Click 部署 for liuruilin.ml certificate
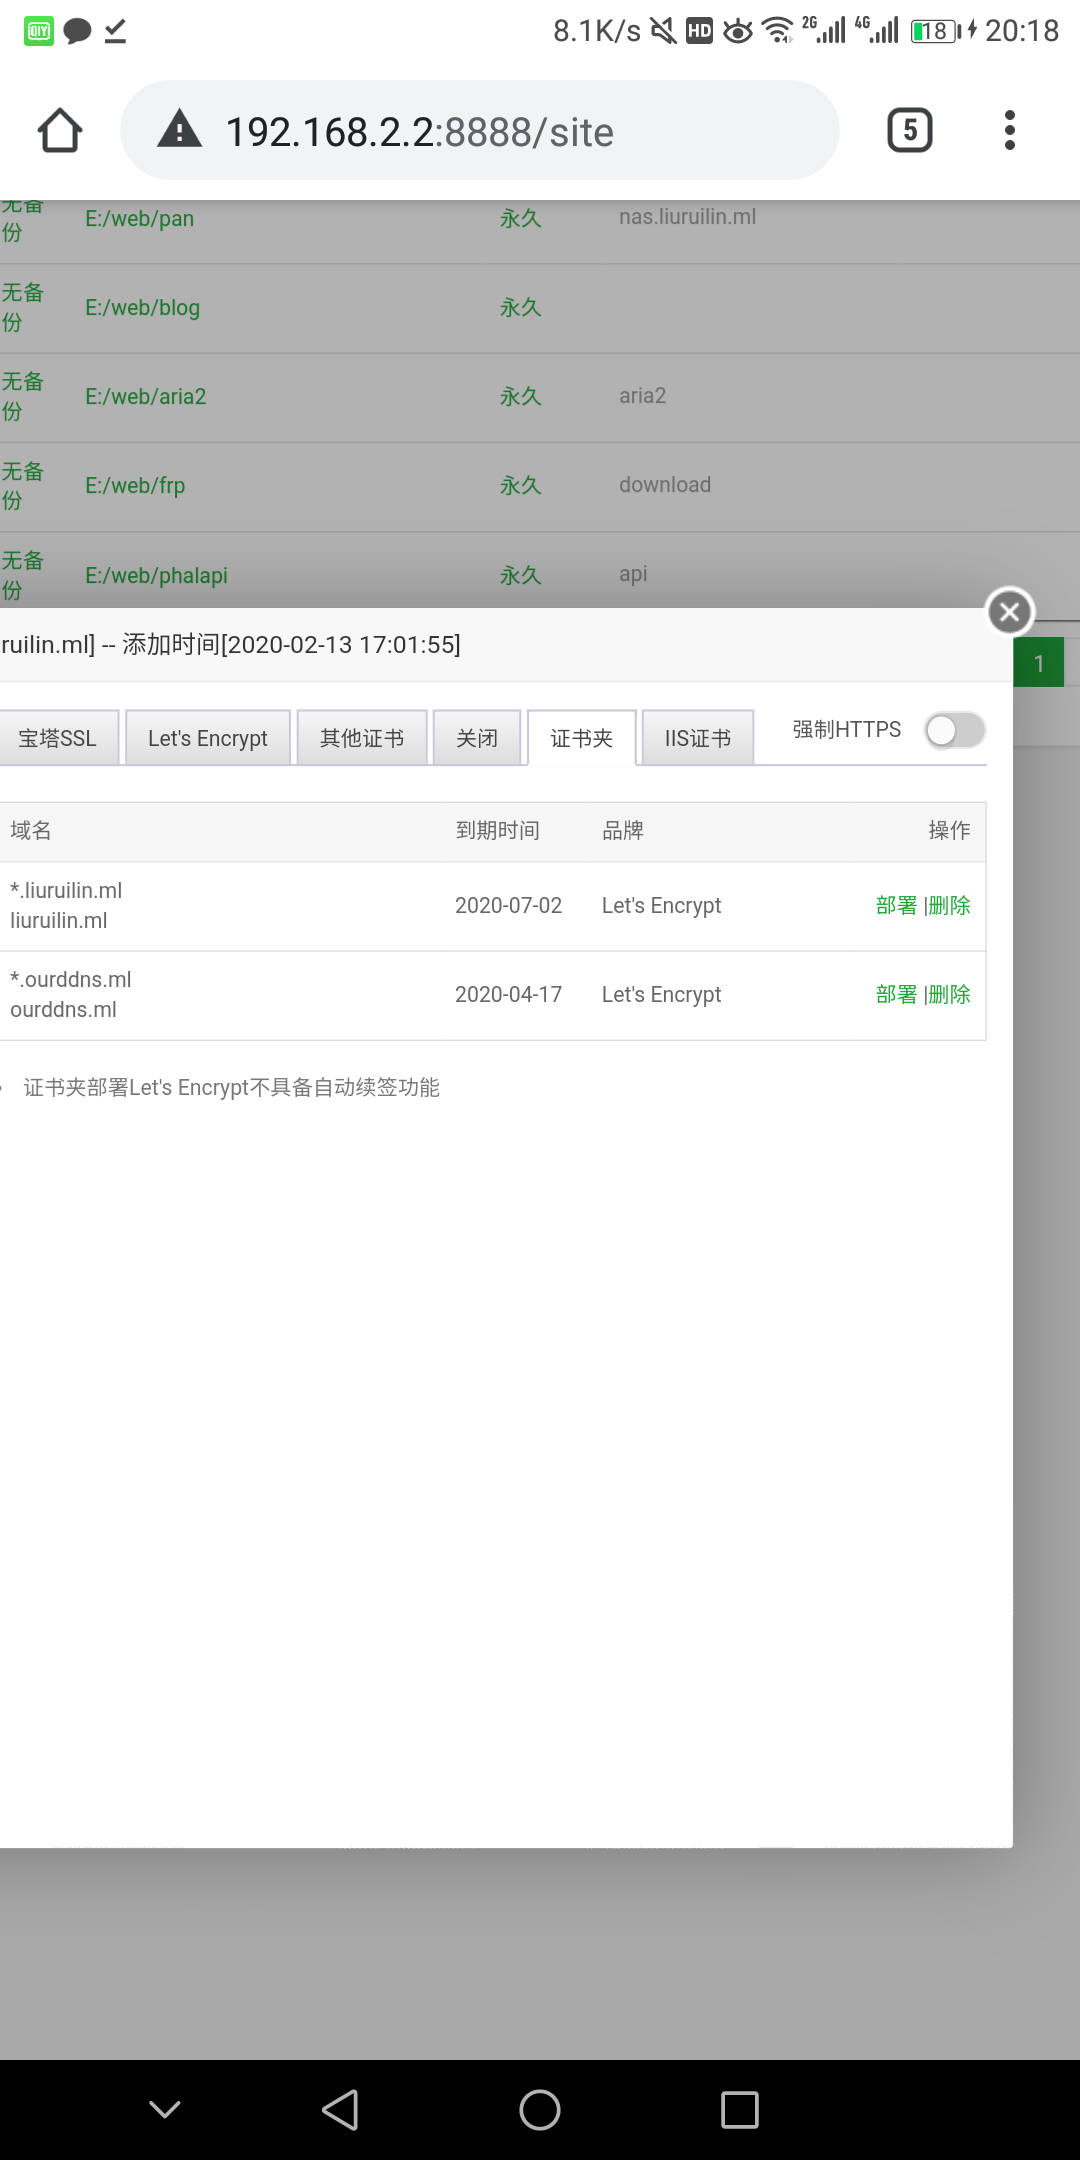The height and width of the screenshot is (2160, 1080). pos(896,906)
